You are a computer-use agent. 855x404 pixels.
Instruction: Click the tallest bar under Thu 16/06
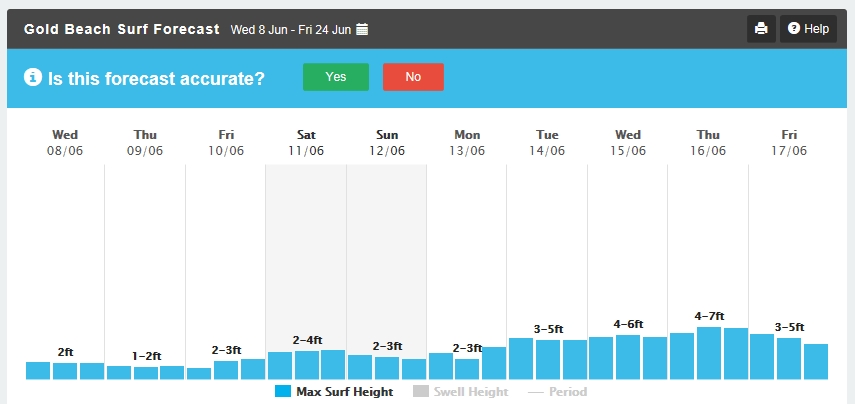tap(709, 353)
